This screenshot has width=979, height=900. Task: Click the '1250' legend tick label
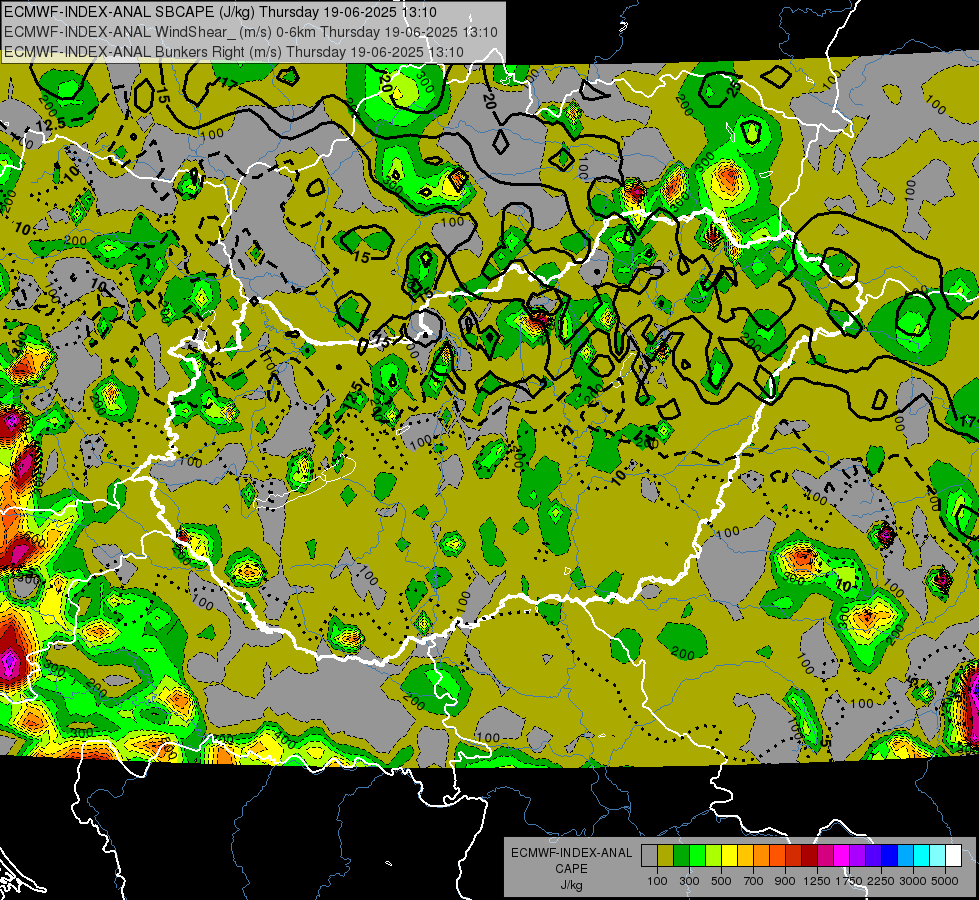pyautogui.click(x=817, y=881)
